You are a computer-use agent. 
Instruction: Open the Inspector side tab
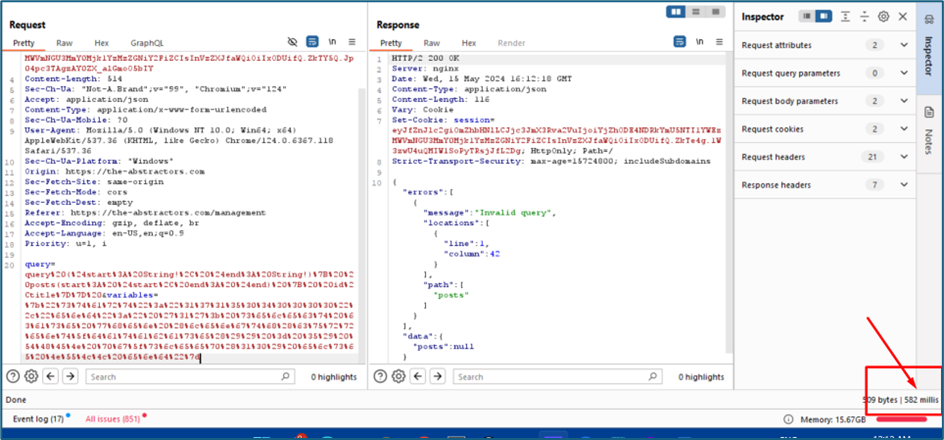(x=929, y=46)
